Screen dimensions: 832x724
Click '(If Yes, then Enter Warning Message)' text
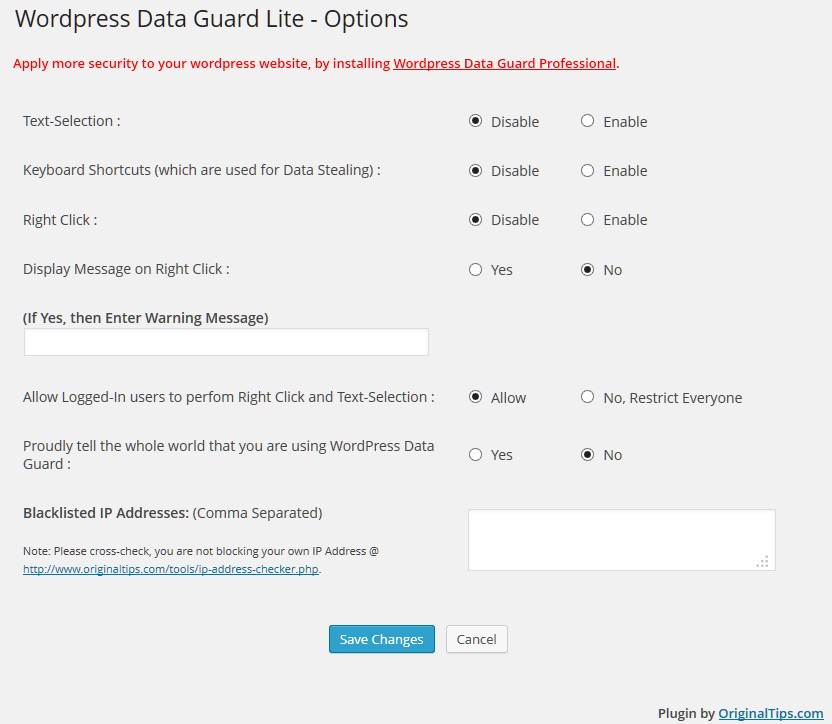pos(145,318)
